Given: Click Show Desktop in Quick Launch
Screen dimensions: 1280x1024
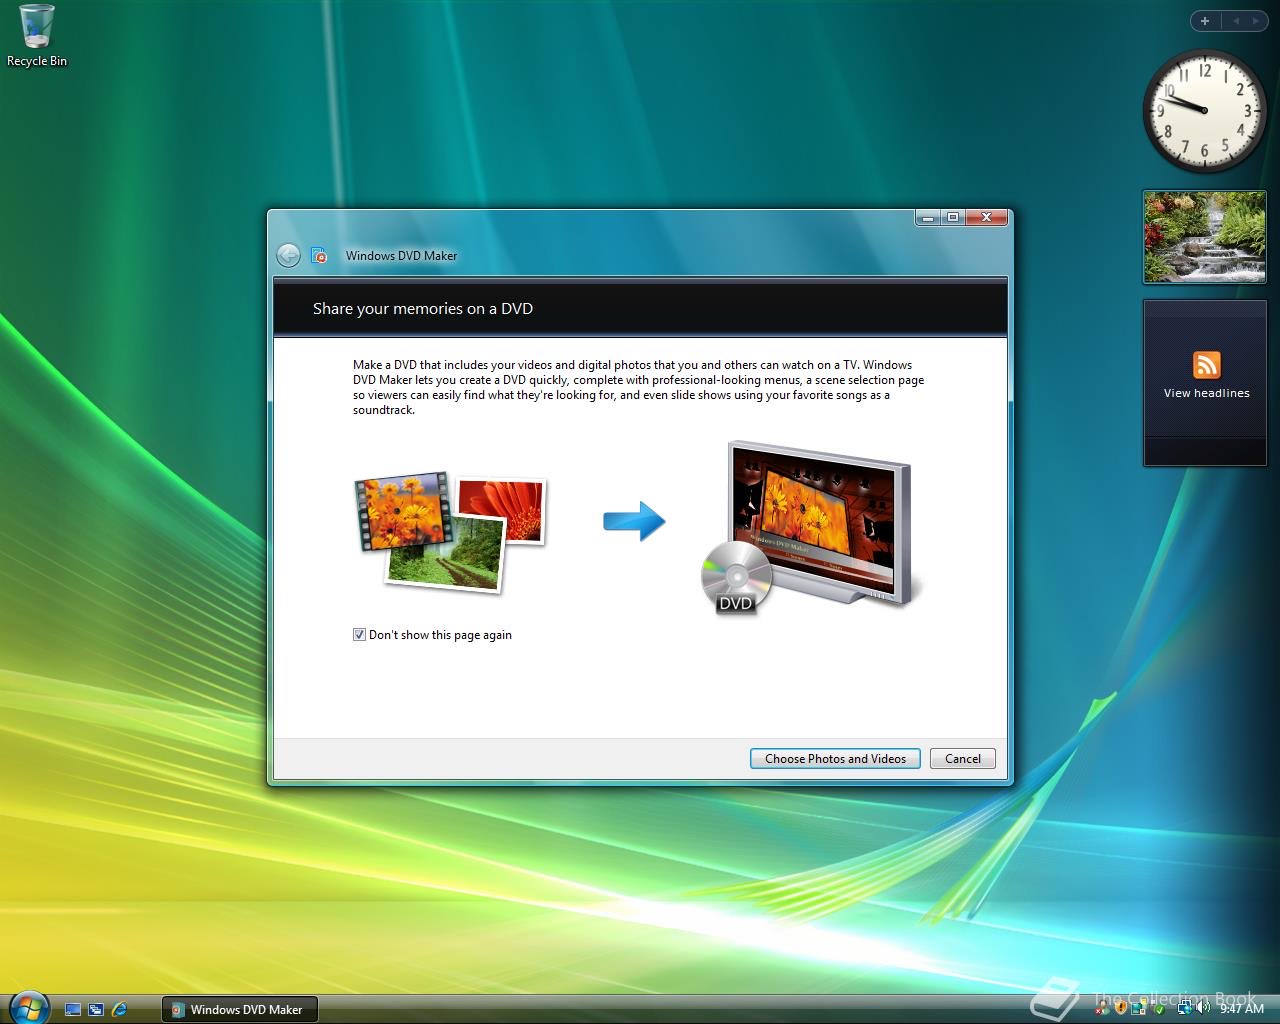Looking at the screenshot, I should tap(73, 1010).
